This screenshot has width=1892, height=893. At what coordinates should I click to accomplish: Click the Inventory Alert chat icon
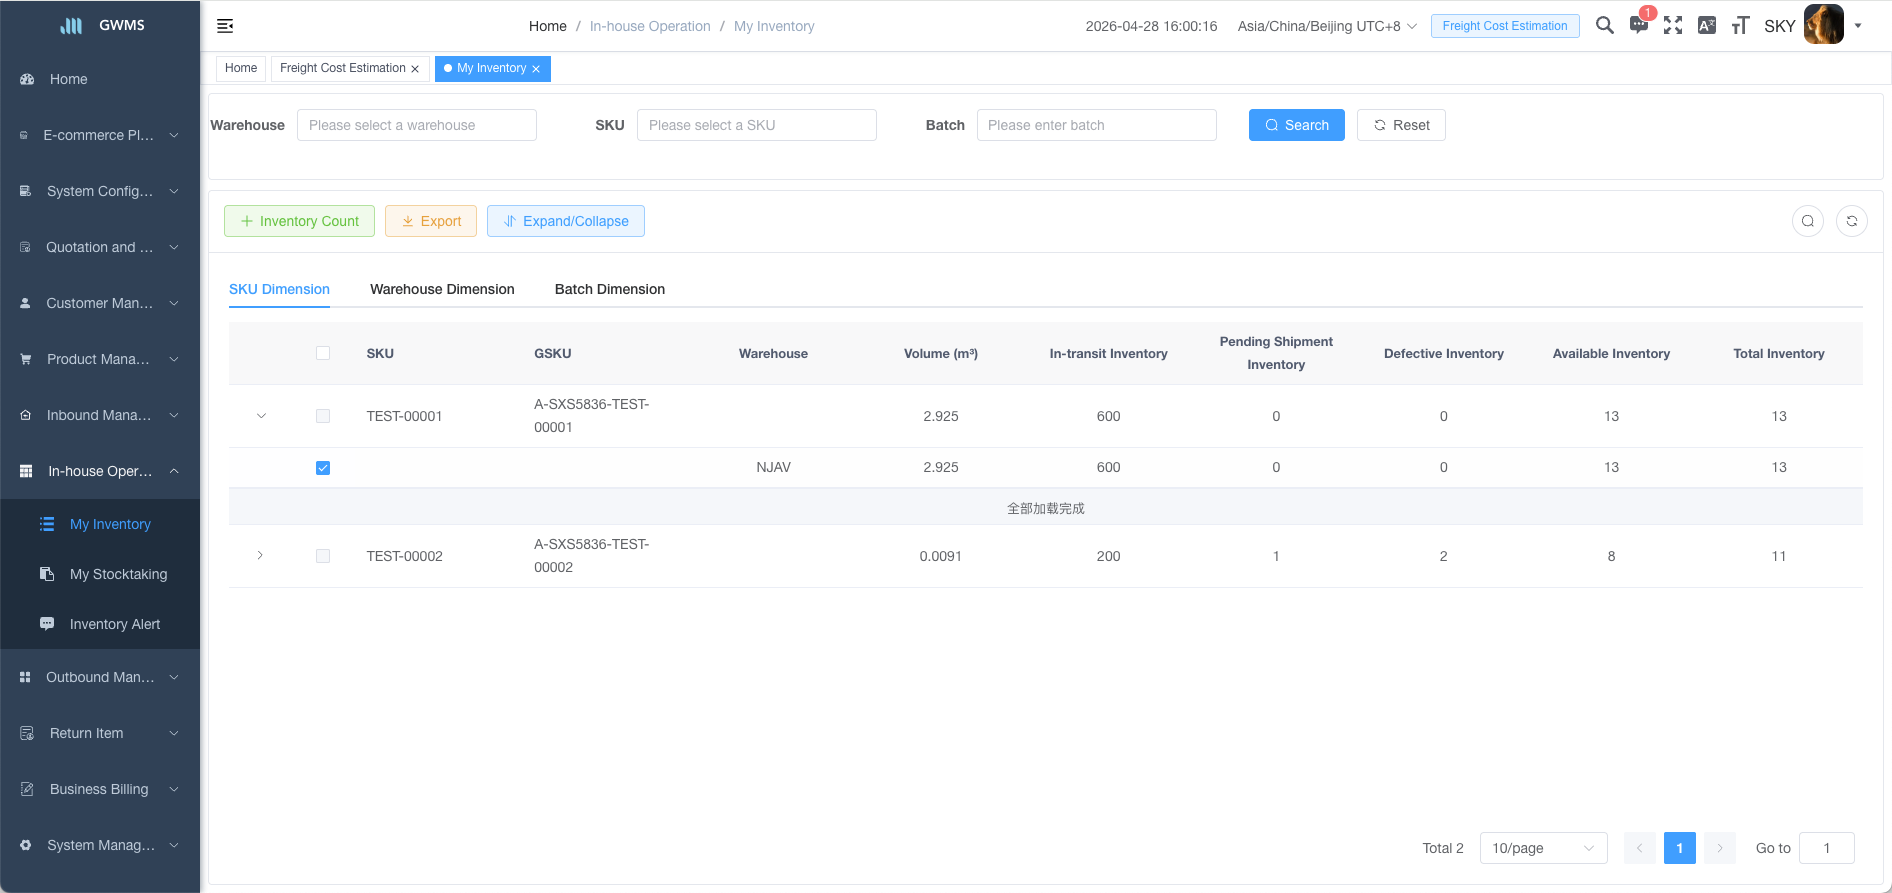pyautogui.click(x=47, y=624)
